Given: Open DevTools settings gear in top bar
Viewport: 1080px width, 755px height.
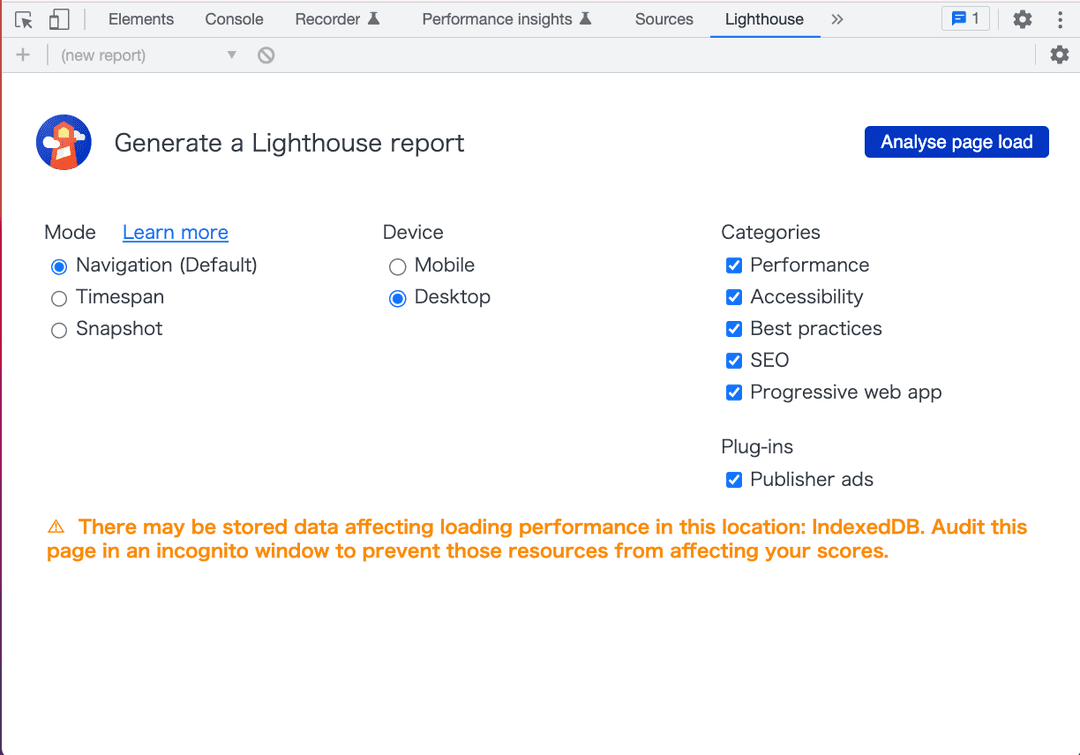Looking at the screenshot, I should pyautogui.click(x=1022, y=19).
